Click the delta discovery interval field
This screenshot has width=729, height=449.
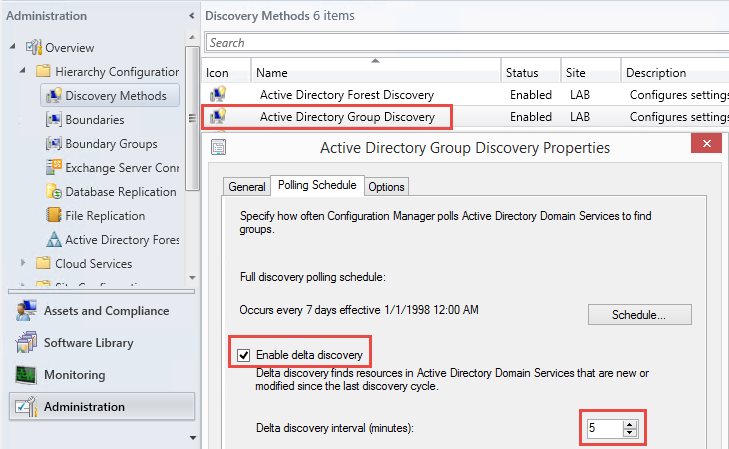(x=604, y=428)
